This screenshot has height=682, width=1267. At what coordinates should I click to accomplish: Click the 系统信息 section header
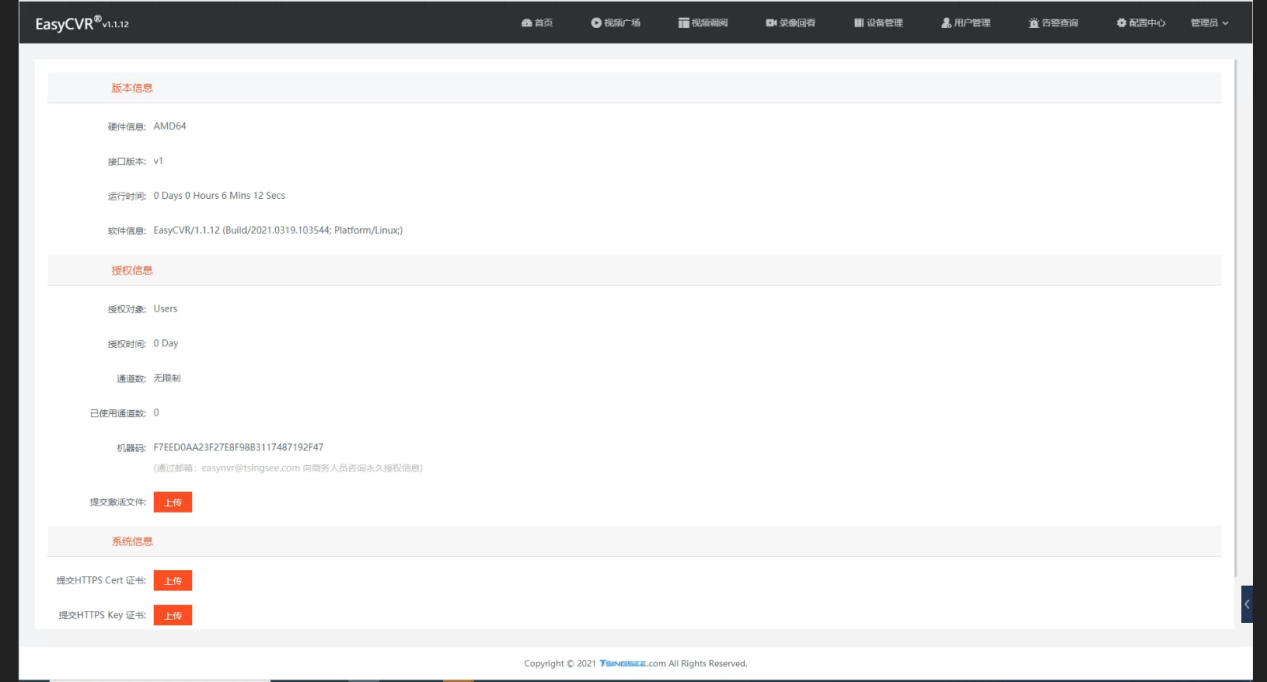click(x=132, y=541)
